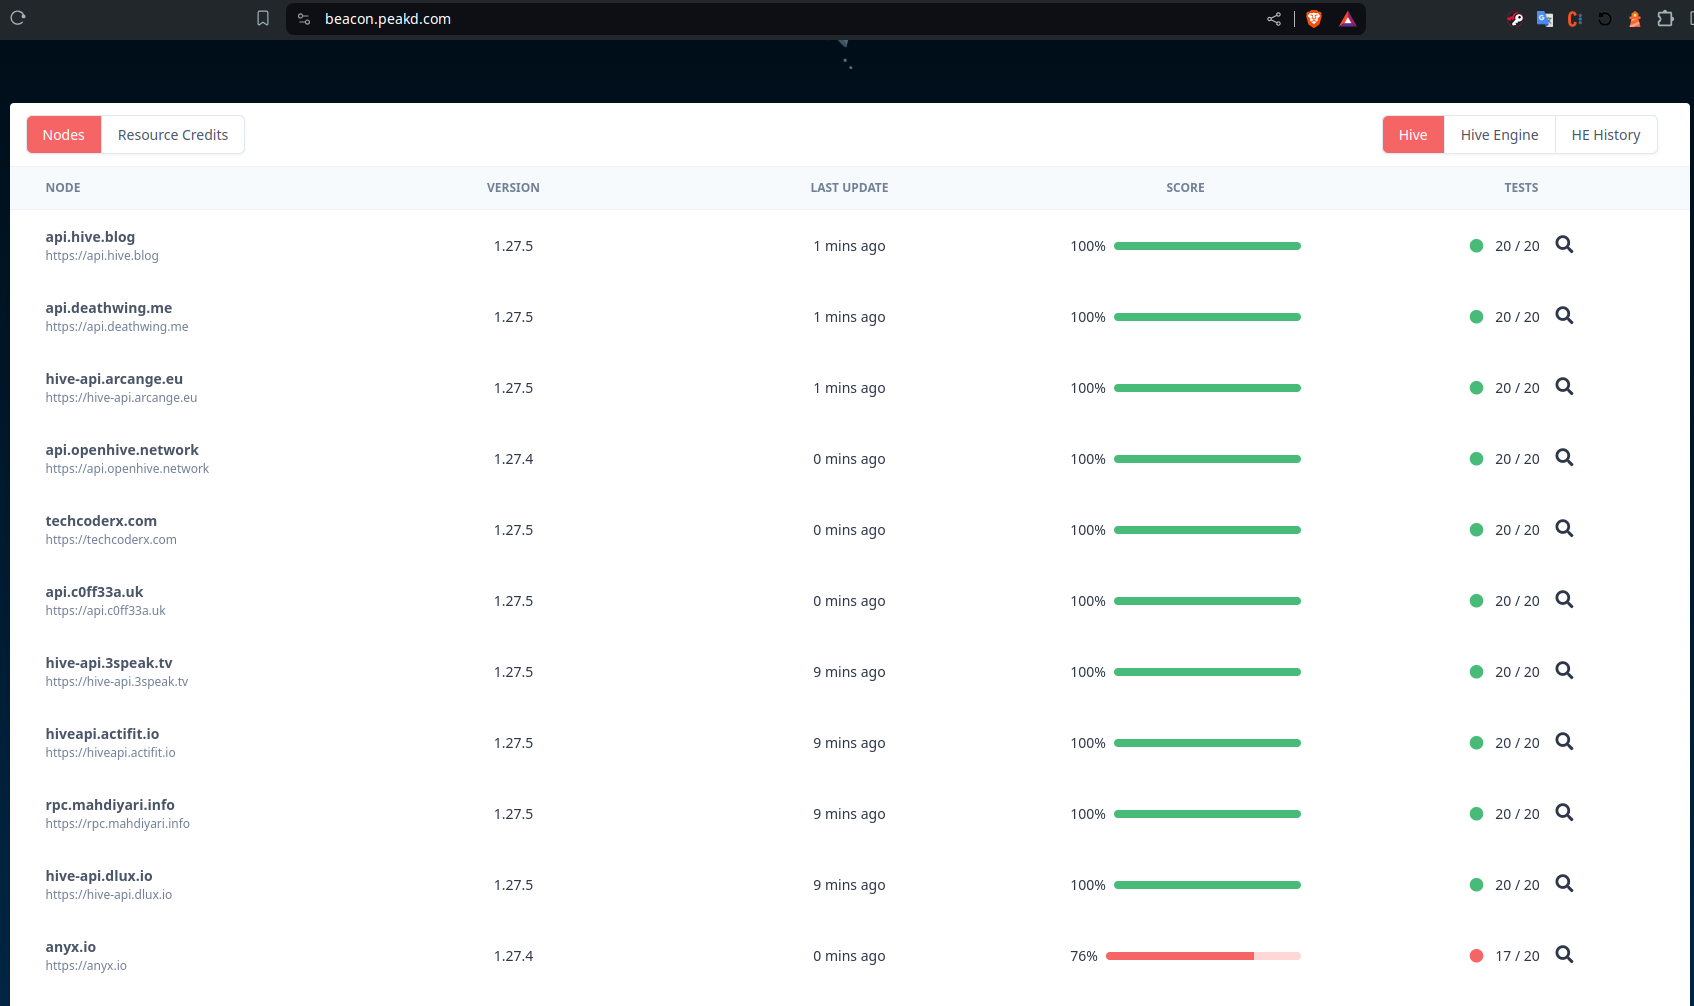The width and height of the screenshot is (1694, 1006).
Task: Click magnifier for hiveapi.actifit.io row
Action: pos(1564,742)
